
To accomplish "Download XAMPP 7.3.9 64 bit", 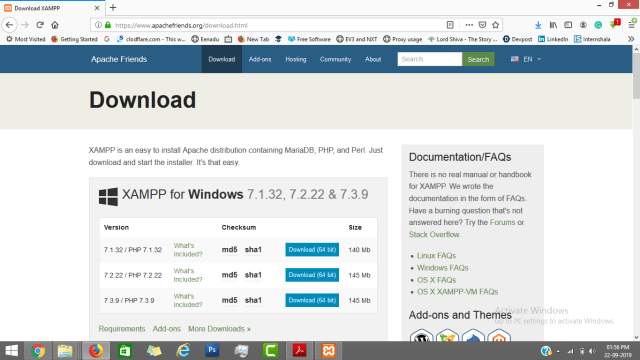I will pos(312,300).
